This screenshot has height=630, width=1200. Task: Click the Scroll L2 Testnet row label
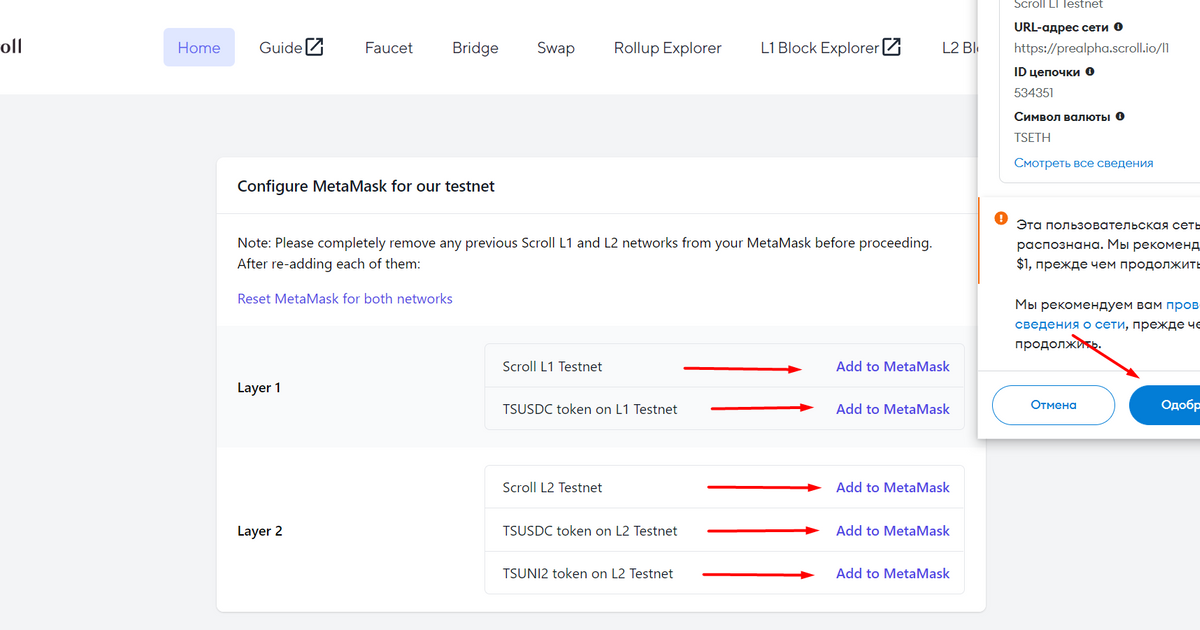(553, 487)
